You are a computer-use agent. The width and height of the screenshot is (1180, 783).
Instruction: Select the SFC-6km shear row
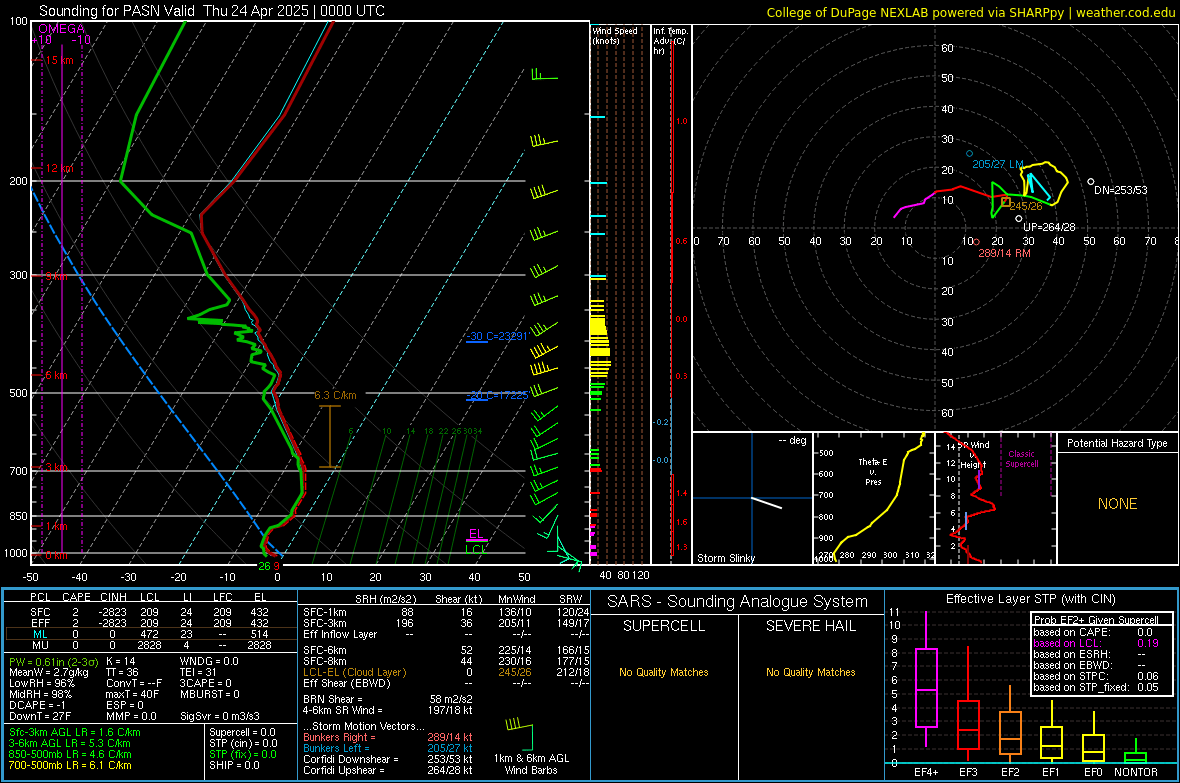(x=446, y=650)
